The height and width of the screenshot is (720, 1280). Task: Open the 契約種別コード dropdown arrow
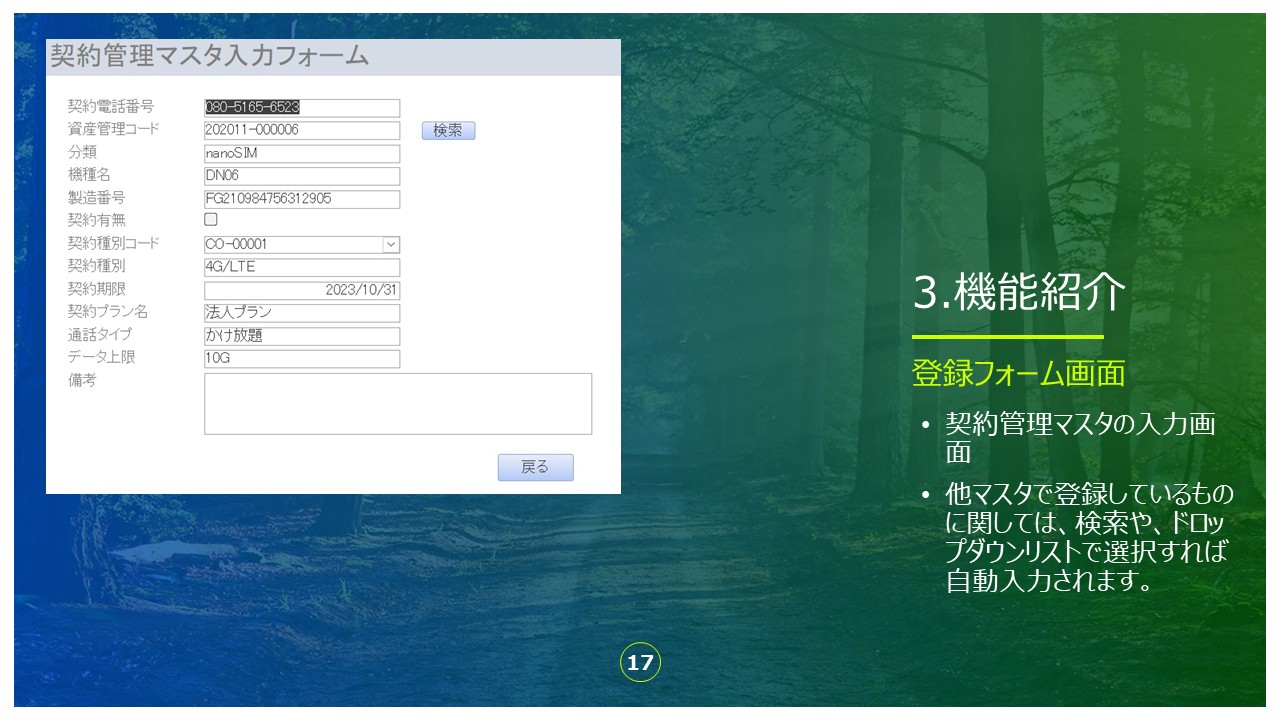[390, 244]
